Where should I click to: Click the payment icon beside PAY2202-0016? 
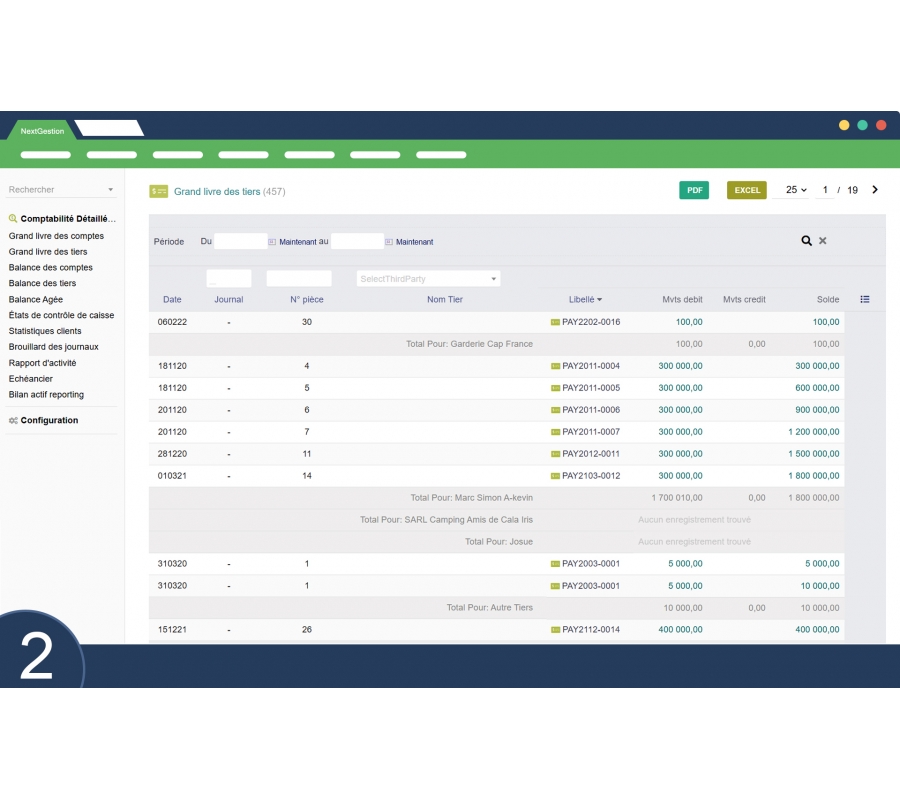pyautogui.click(x=555, y=322)
